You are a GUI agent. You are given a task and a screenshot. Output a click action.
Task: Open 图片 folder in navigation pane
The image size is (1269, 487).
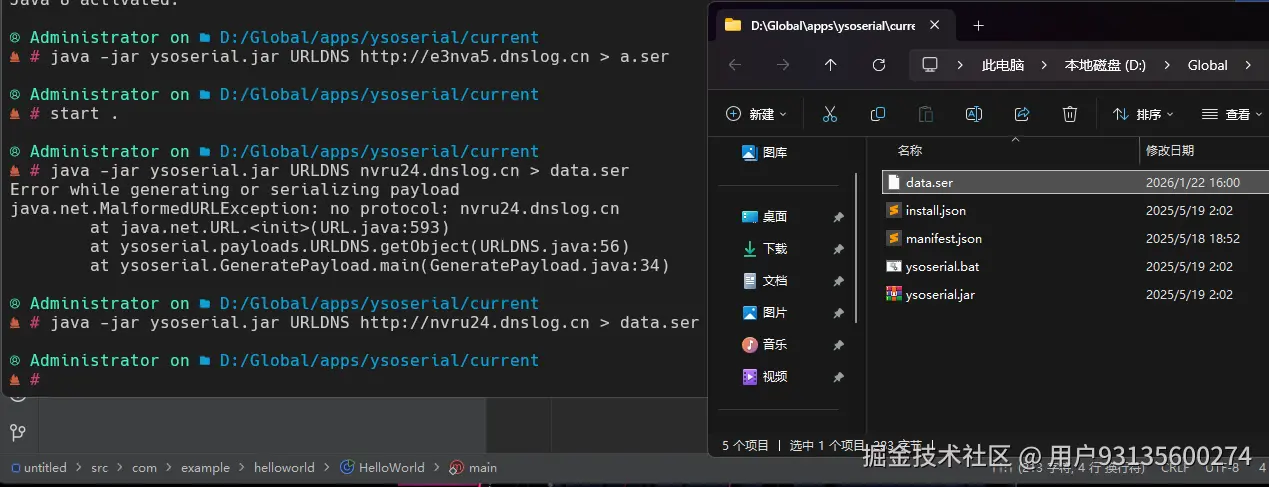765,313
